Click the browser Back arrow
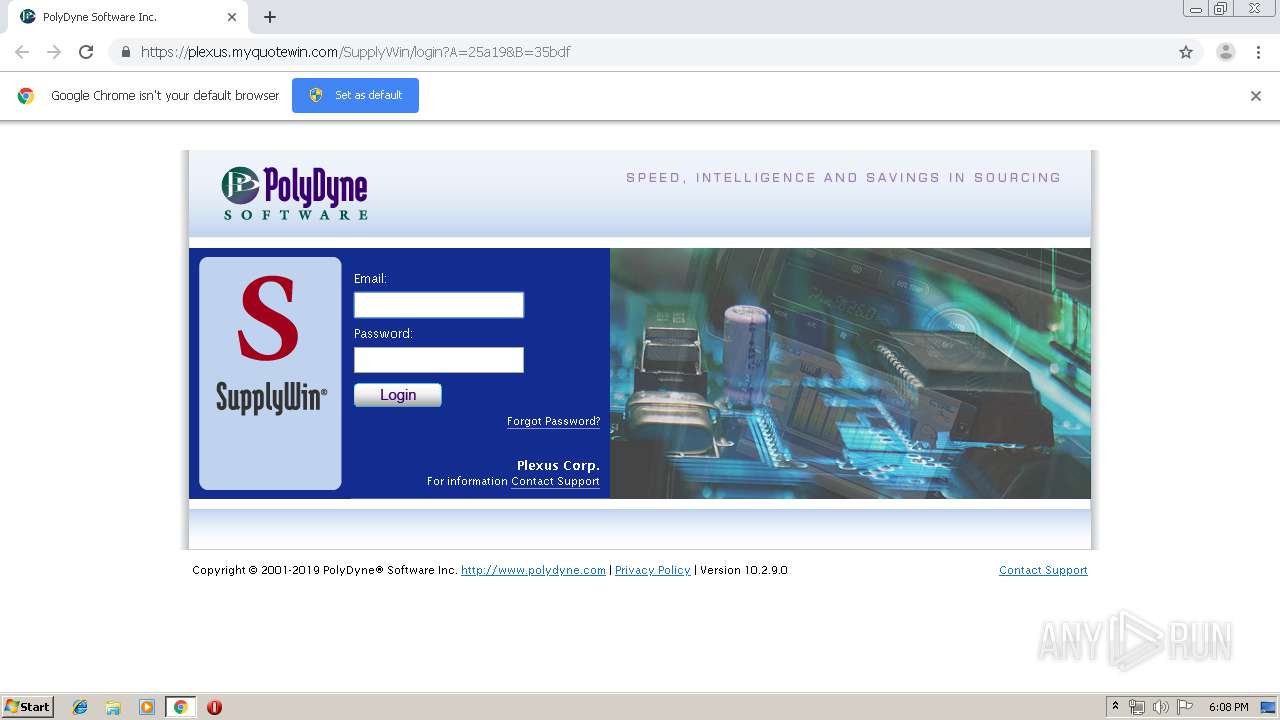Image resolution: width=1280 pixels, height=720 pixels. pos(22,52)
